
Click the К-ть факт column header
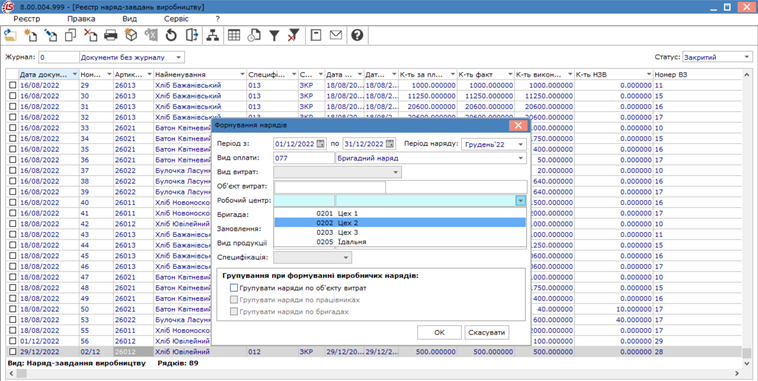pos(485,74)
